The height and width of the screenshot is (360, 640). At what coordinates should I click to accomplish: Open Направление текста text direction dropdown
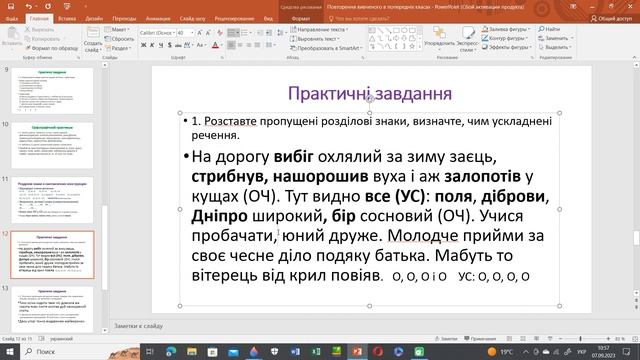click(319, 29)
